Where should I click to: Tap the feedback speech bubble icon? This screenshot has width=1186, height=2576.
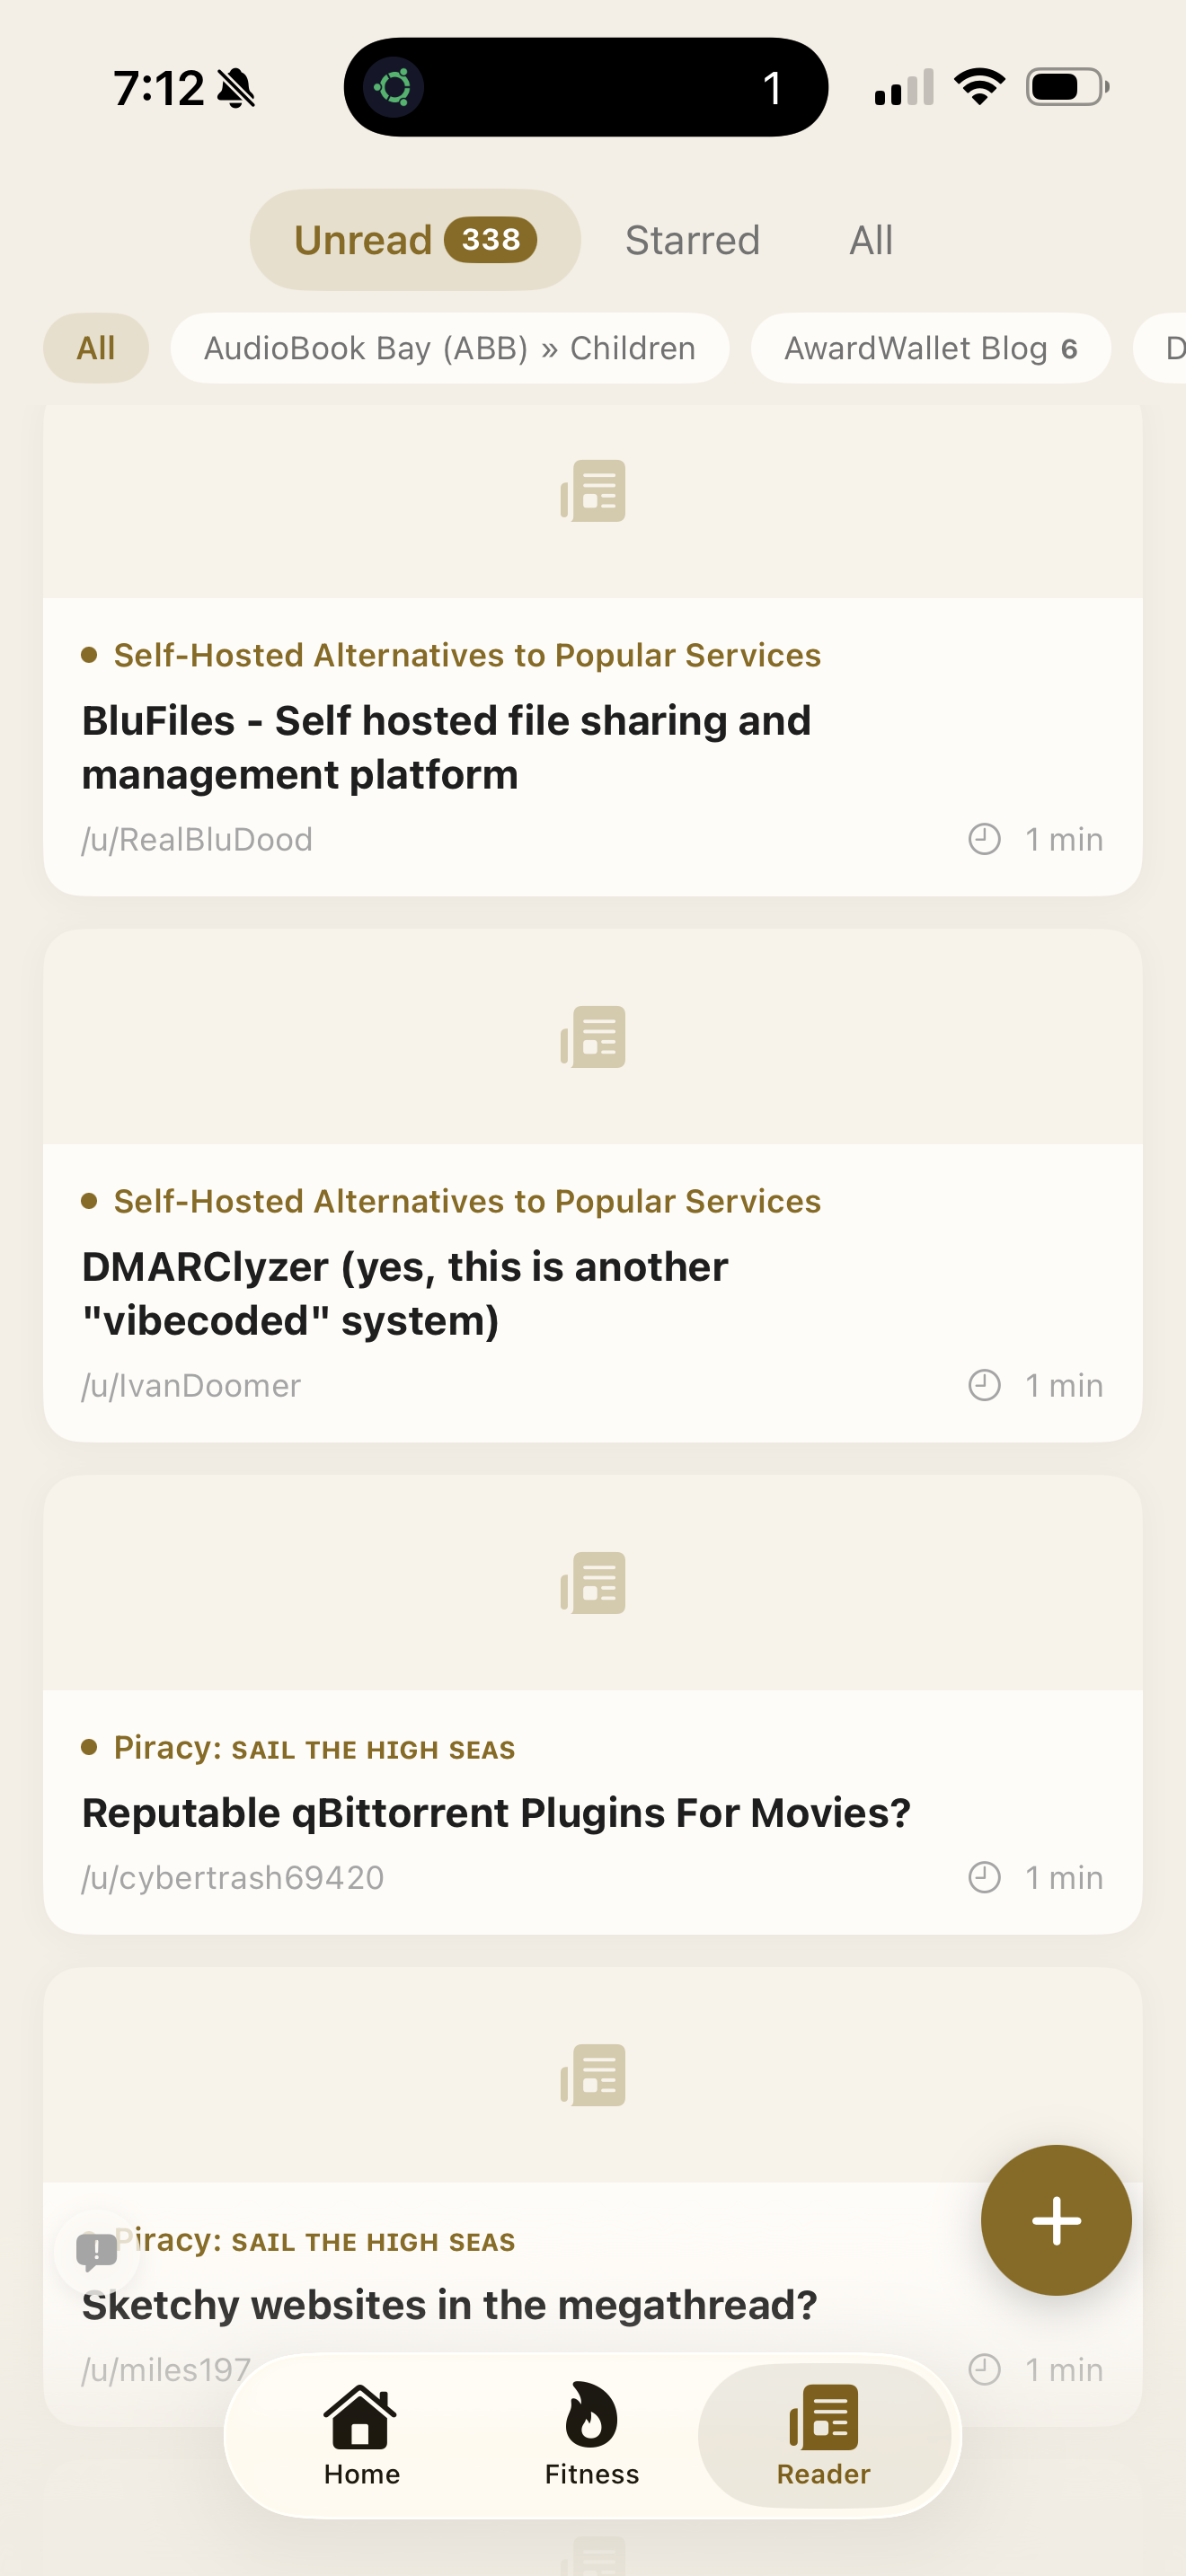pos(97,2252)
